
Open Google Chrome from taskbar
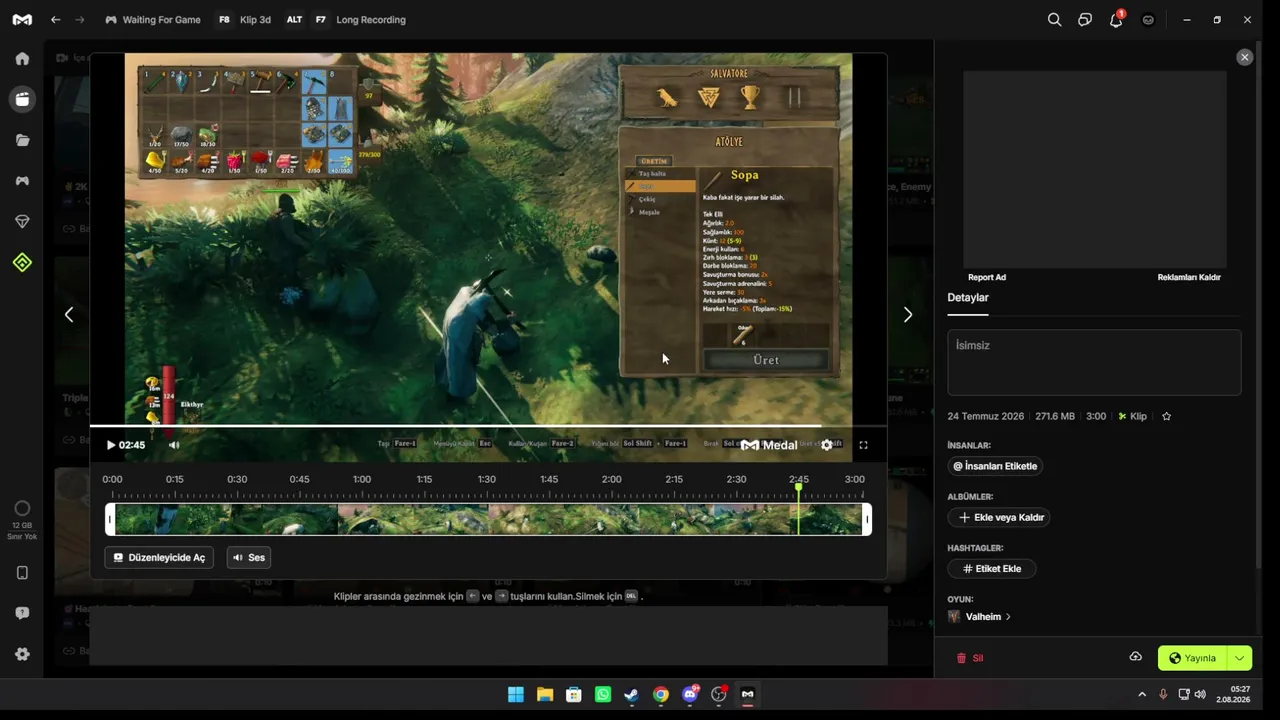tap(661, 694)
